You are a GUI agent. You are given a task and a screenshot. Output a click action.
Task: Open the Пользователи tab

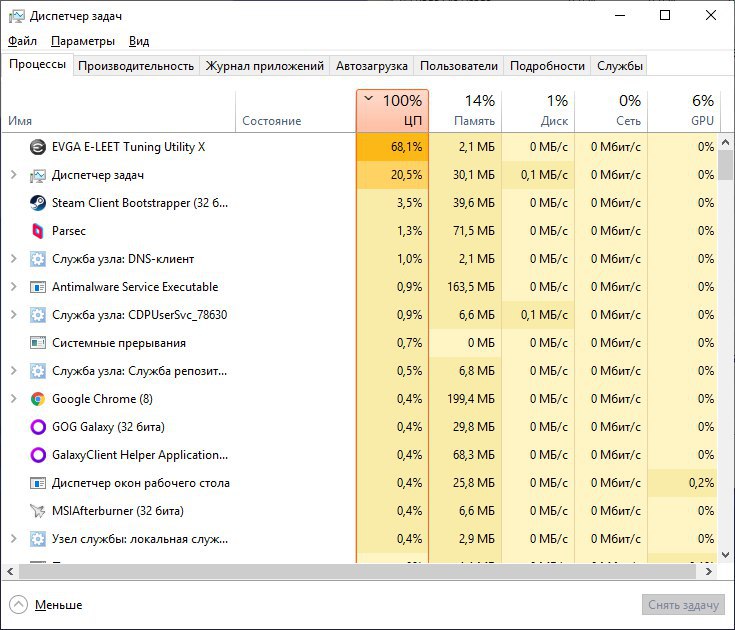click(x=458, y=66)
